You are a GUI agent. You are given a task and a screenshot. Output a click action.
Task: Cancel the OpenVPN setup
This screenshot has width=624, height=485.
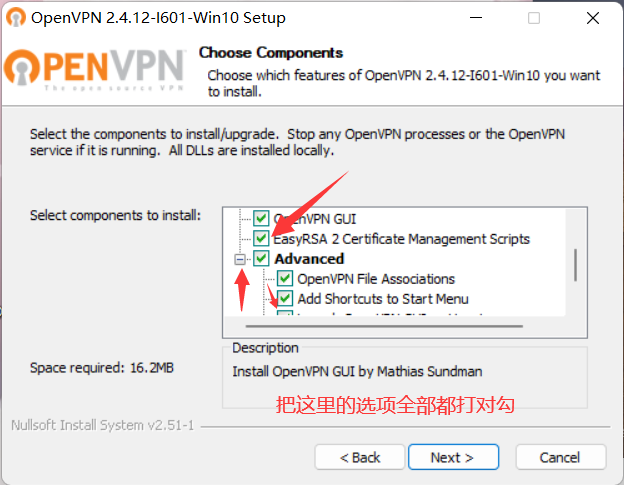pos(559,457)
